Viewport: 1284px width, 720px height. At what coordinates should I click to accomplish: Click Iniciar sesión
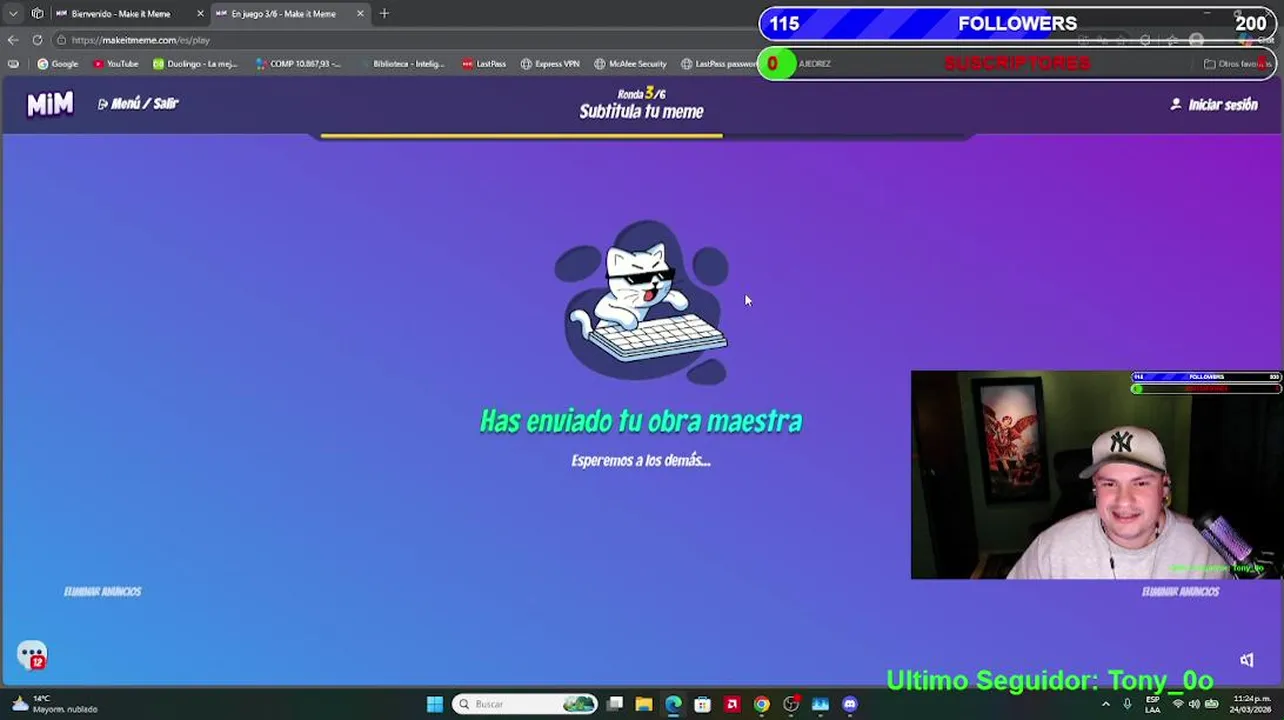tap(1214, 104)
